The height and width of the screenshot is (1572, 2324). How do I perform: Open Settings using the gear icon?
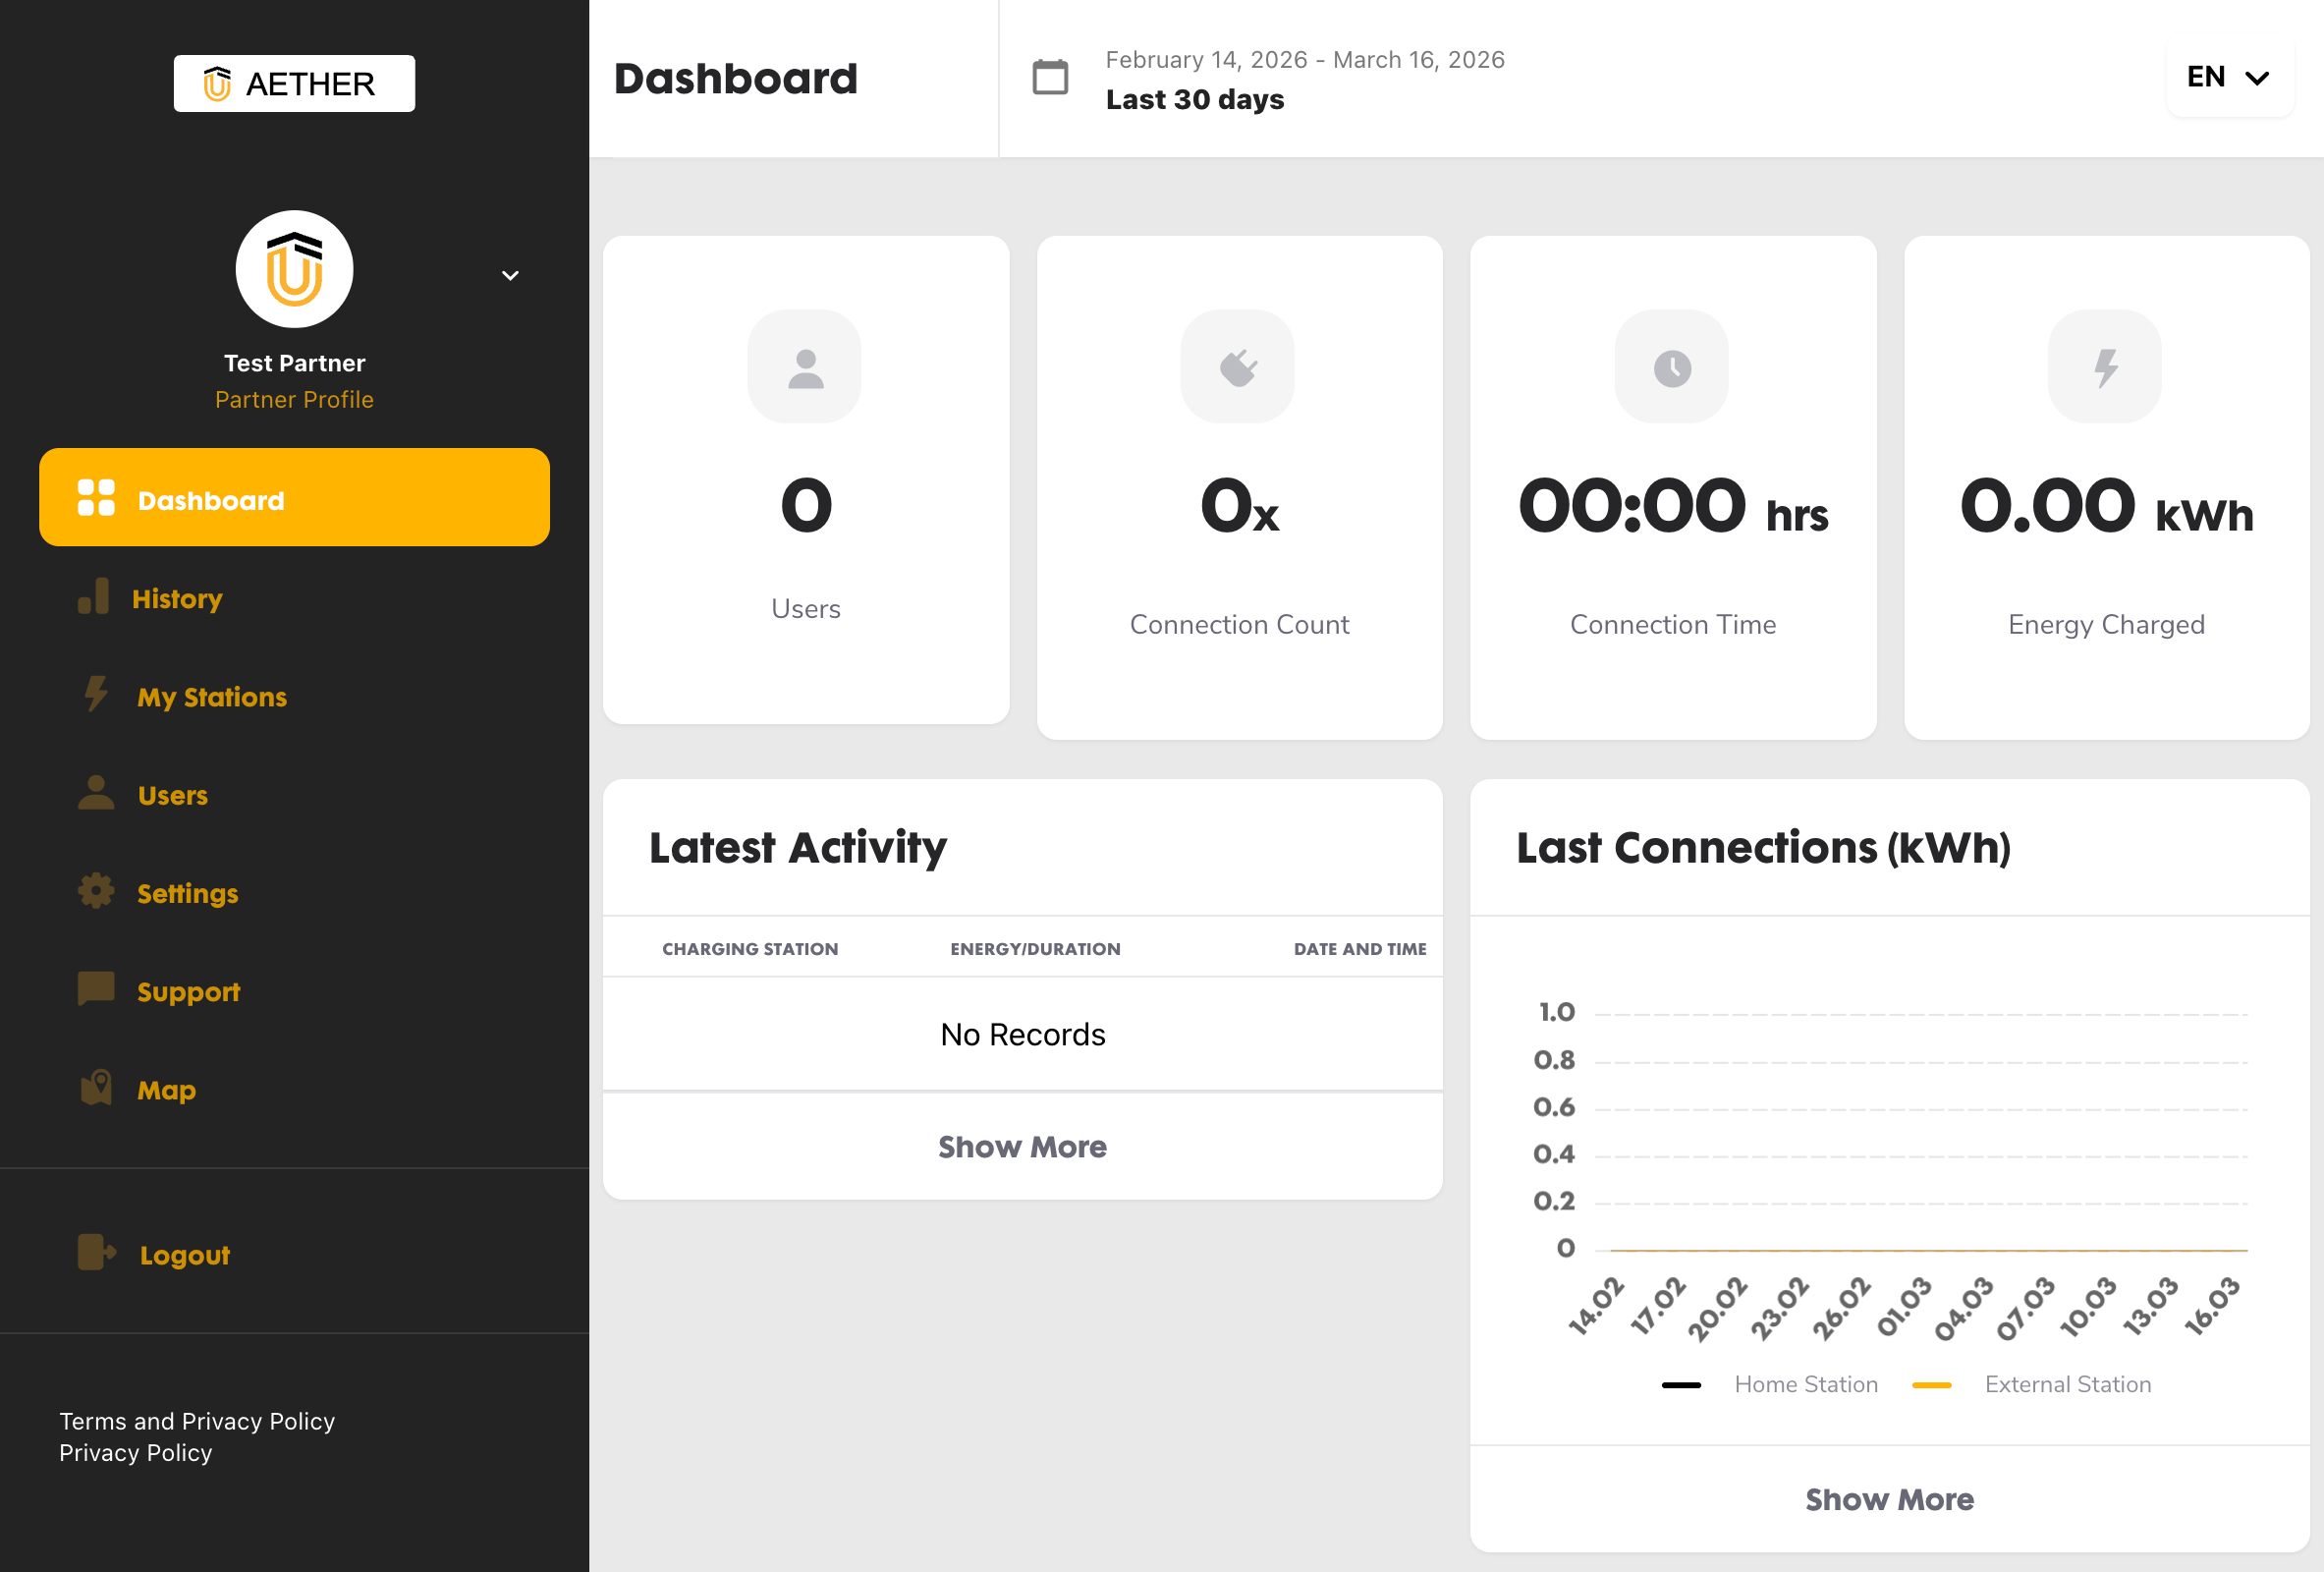coord(95,891)
